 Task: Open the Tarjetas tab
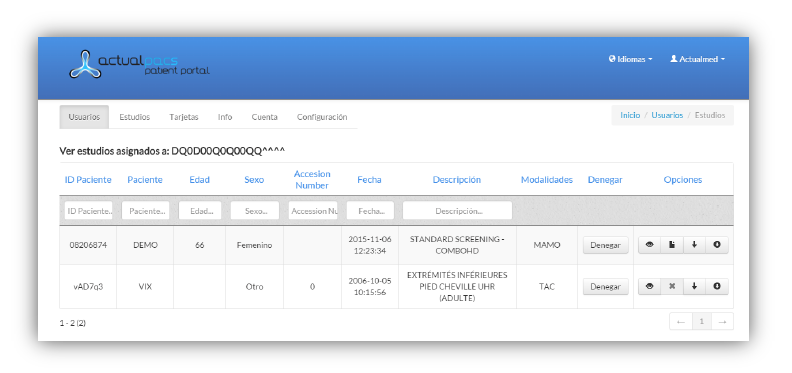click(x=184, y=117)
